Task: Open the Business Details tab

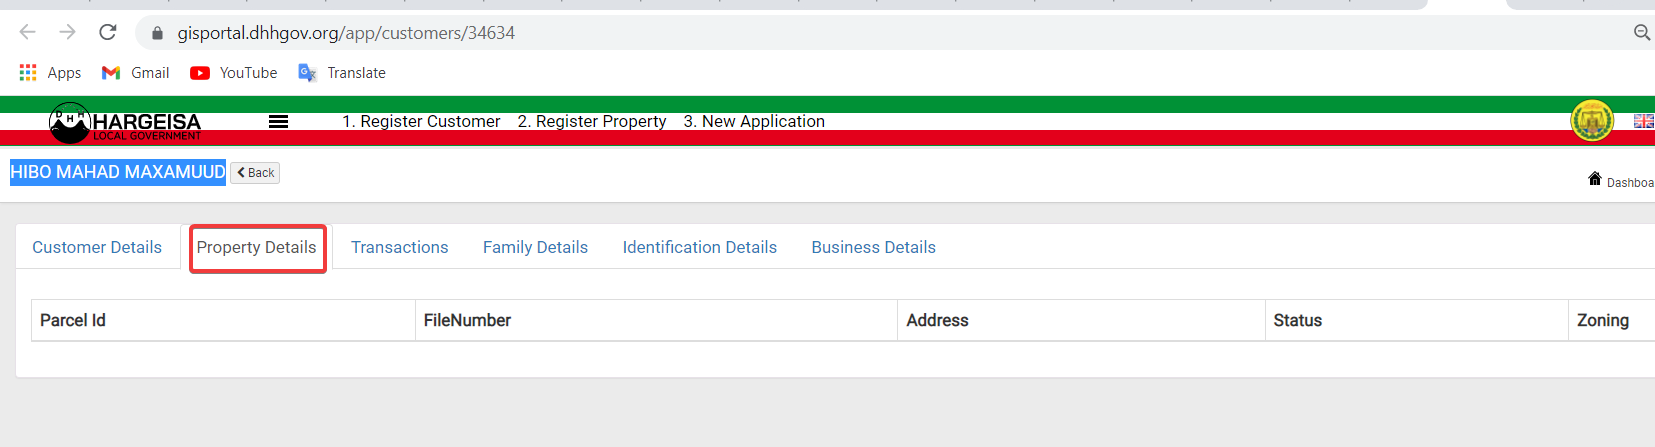Action: [873, 247]
